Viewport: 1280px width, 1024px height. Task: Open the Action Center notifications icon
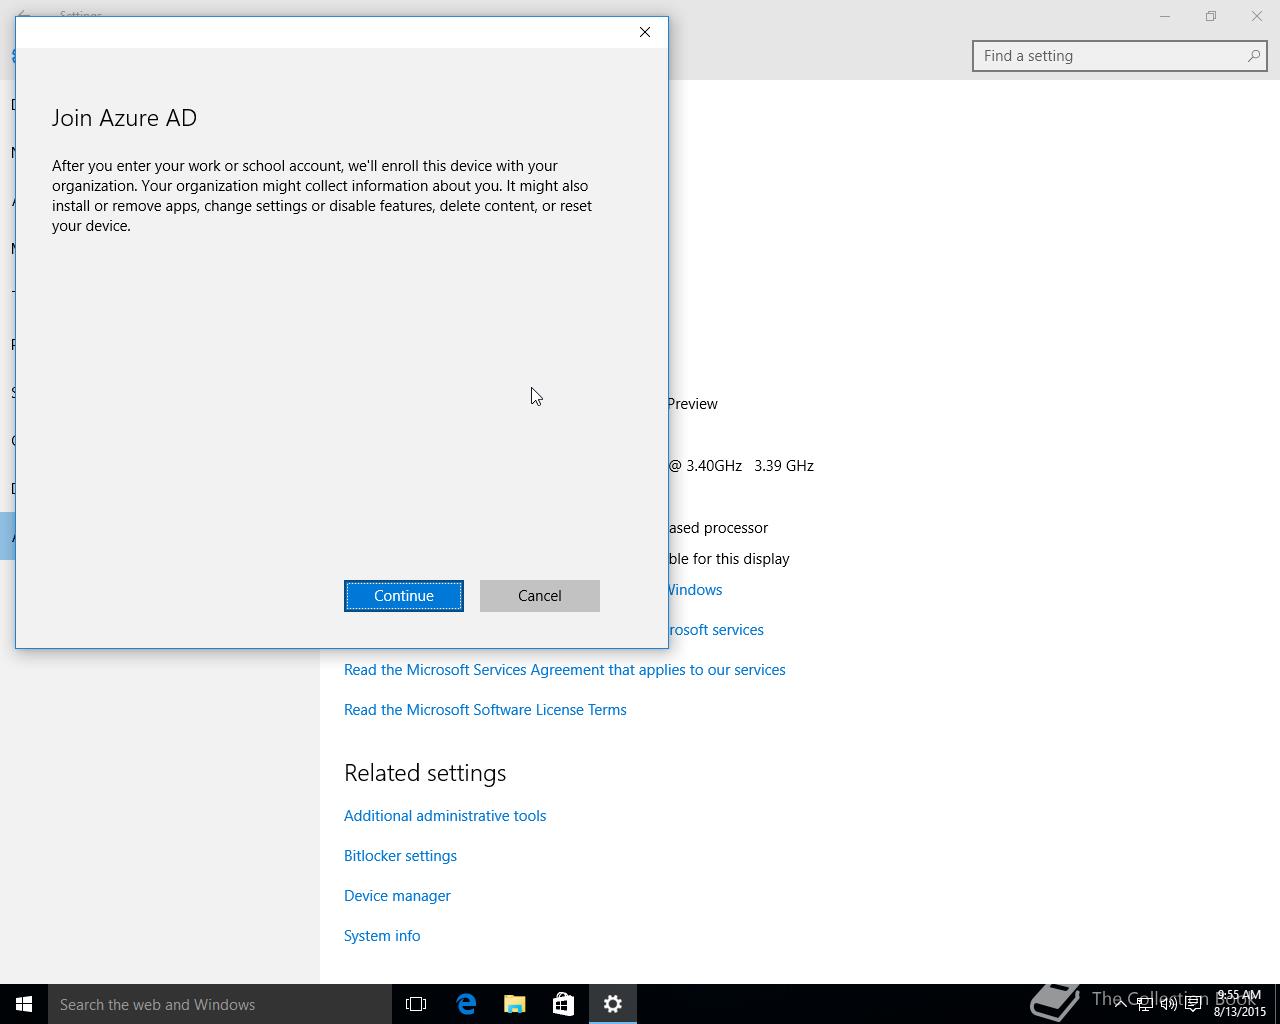pos(1193,1004)
